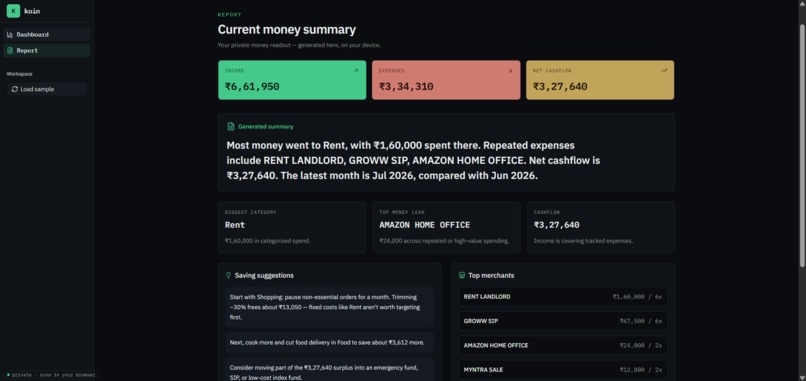The height and width of the screenshot is (381, 806).
Task: Click the green private status dot
Action: click(8, 375)
